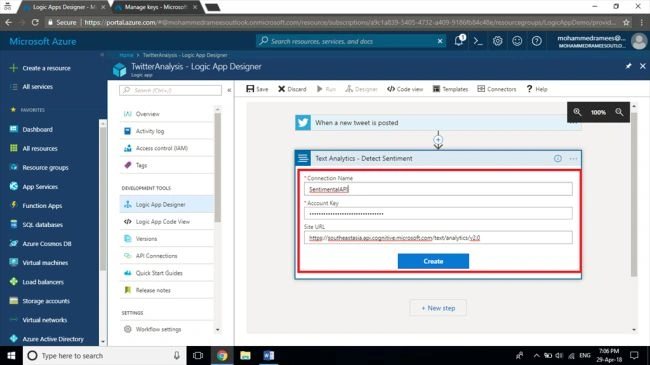Open Chrome in the taskbar
Viewport: 650px width, 365px height.
(x=222, y=355)
